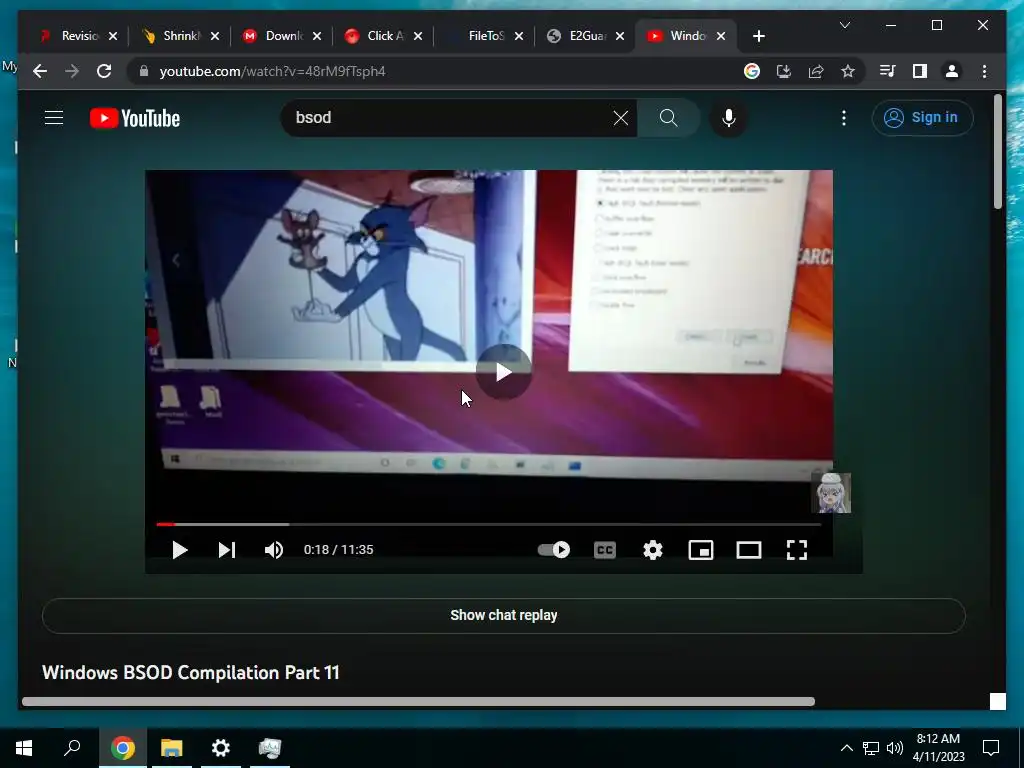Open Windows taskbar search
The width and height of the screenshot is (1024, 768).
pyautogui.click(x=72, y=748)
